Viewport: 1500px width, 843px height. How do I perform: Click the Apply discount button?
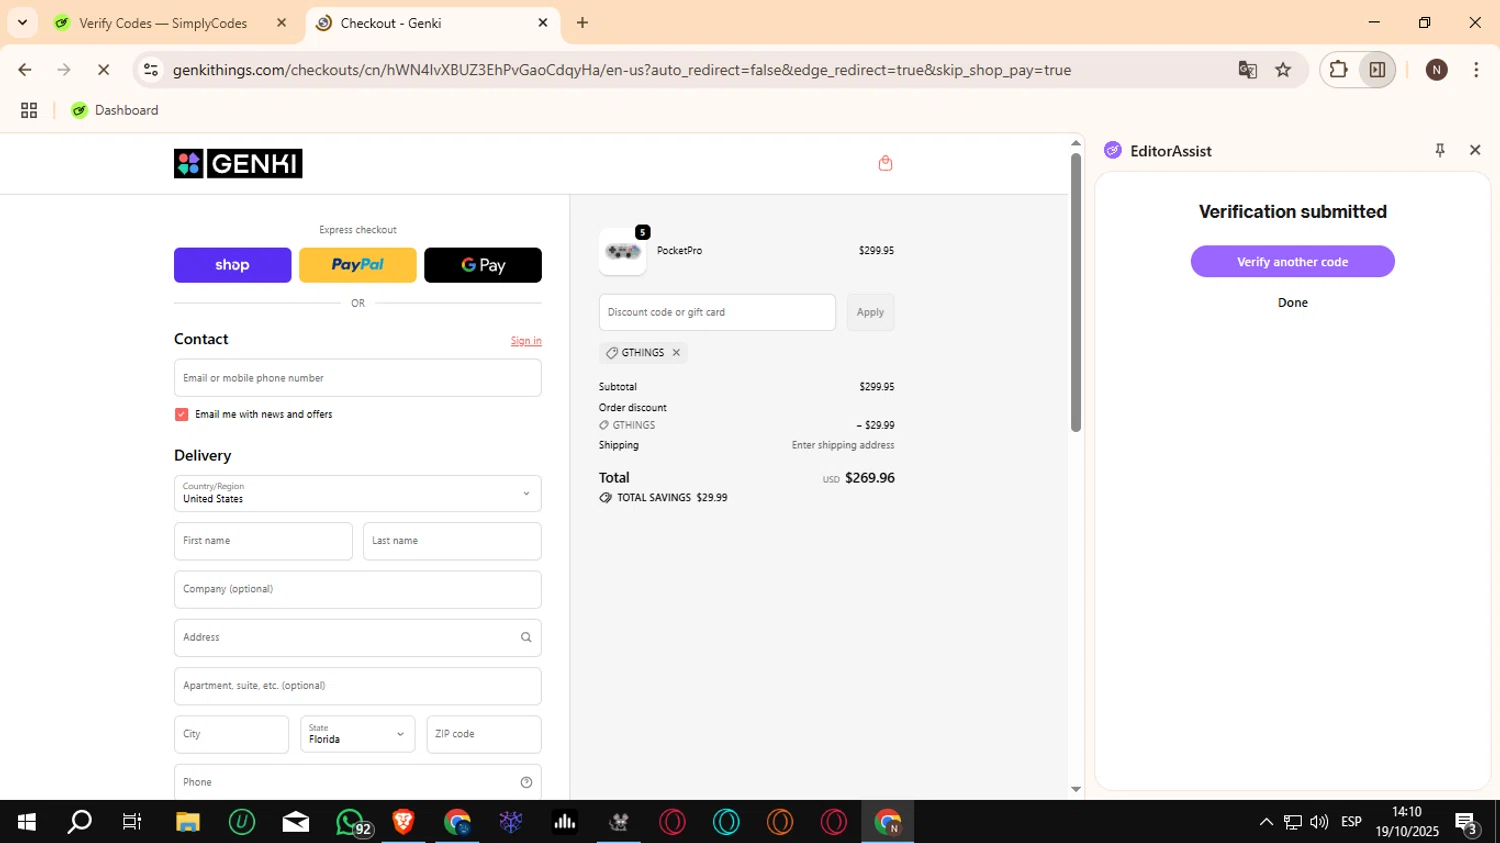click(x=870, y=312)
